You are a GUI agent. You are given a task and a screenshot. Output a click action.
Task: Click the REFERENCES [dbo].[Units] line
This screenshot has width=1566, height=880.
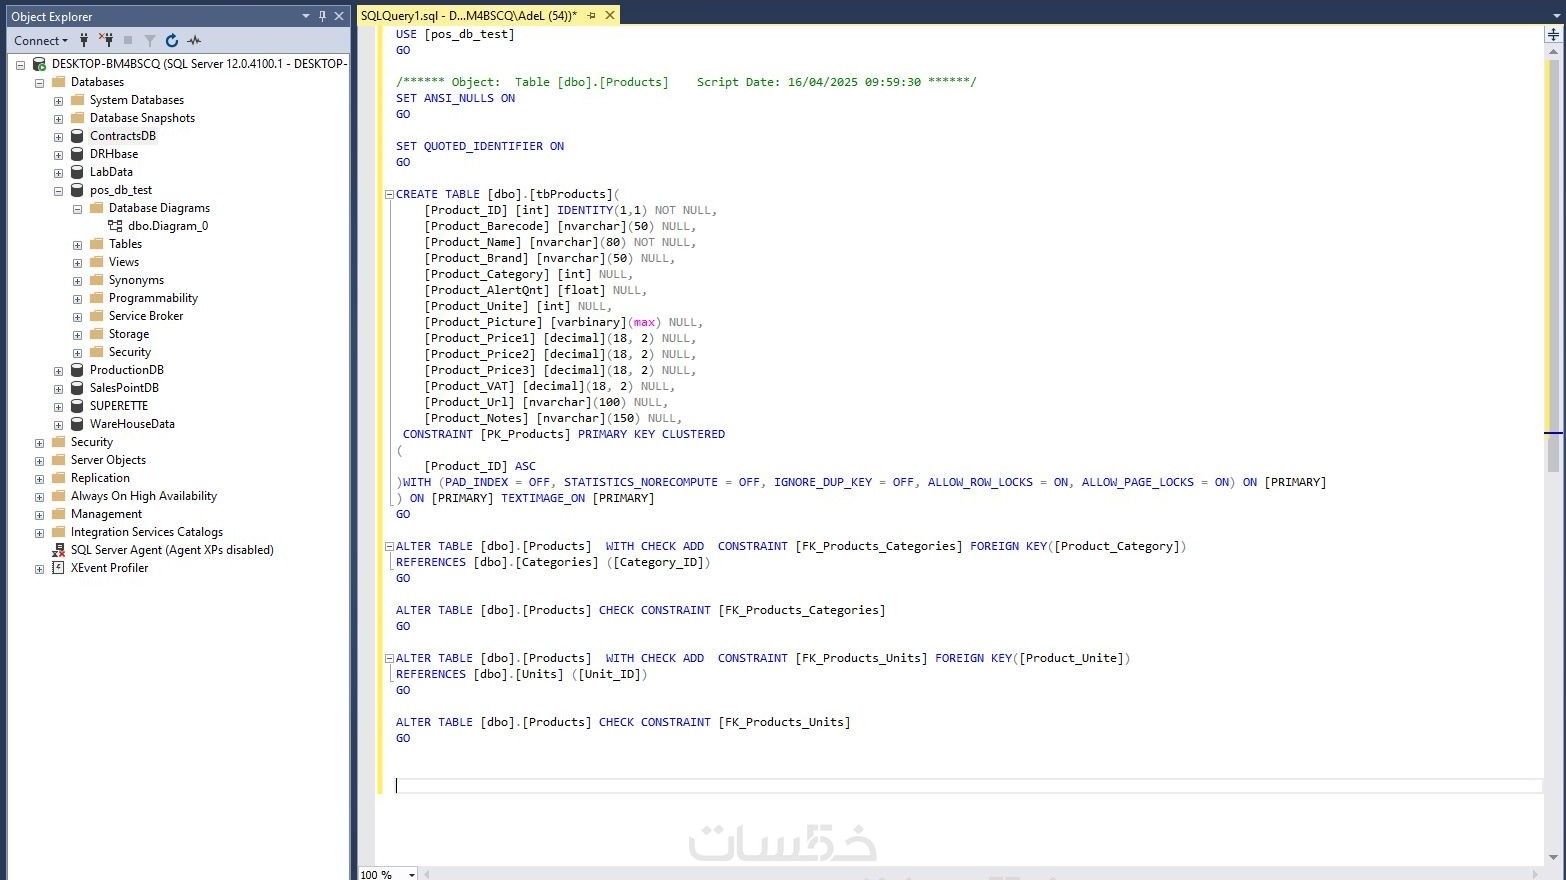pos(522,674)
